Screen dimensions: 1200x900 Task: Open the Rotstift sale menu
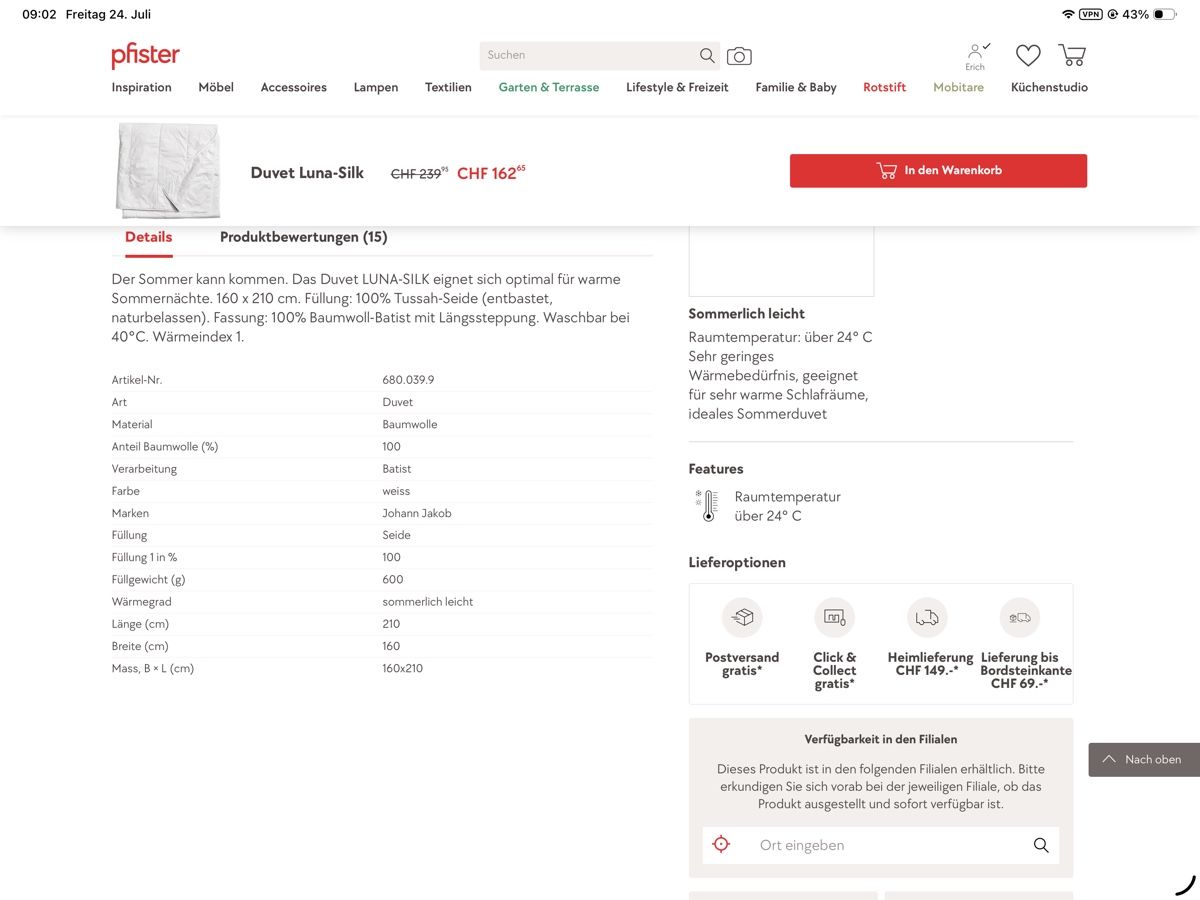pyautogui.click(x=885, y=88)
